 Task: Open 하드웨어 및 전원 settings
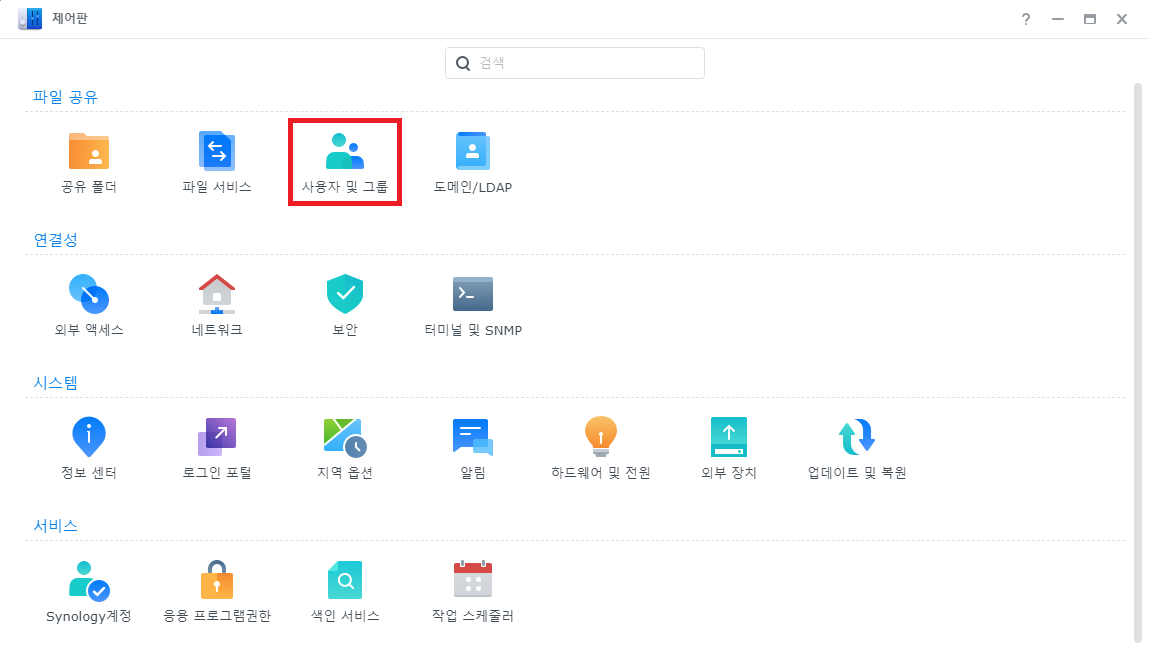coord(601,438)
